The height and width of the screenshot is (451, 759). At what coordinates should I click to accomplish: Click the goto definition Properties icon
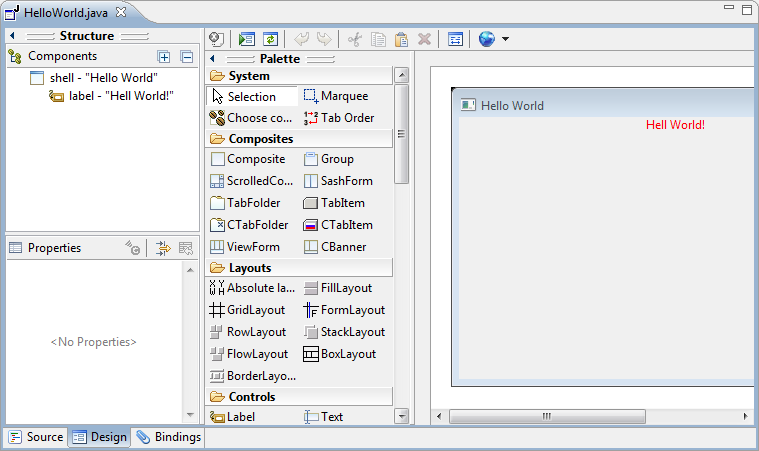[x=133, y=248]
